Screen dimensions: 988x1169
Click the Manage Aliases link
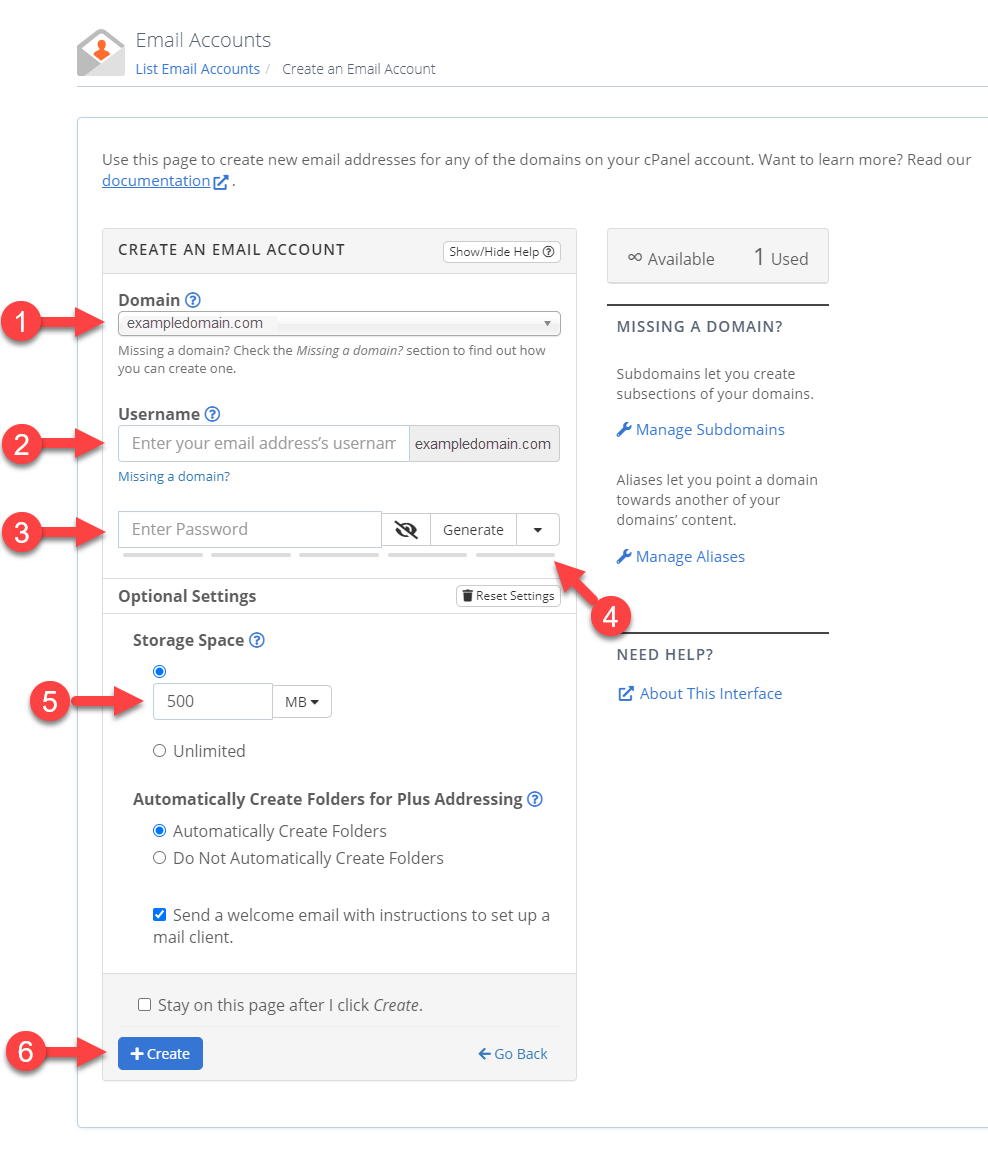(690, 556)
